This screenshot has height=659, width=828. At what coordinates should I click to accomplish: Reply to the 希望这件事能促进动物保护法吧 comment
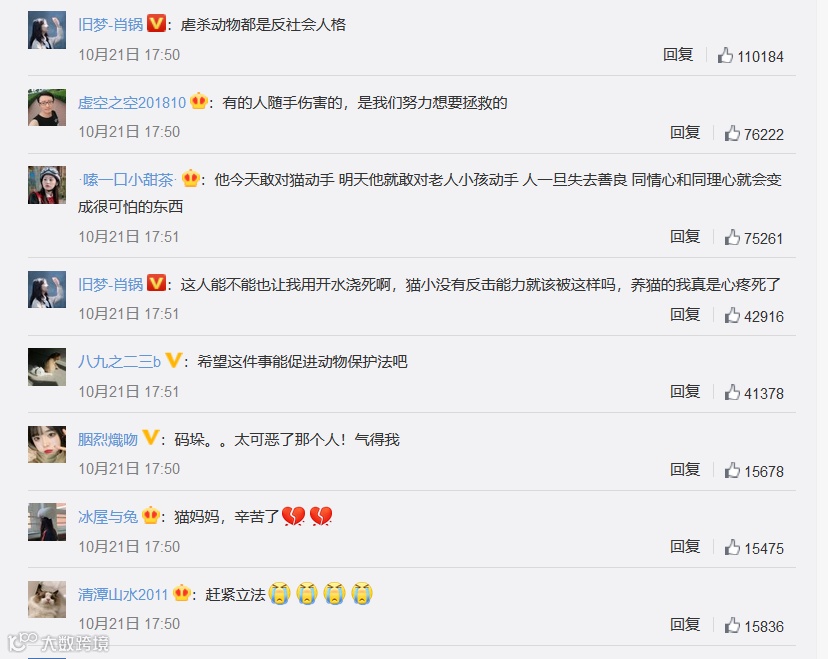tap(685, 391)
